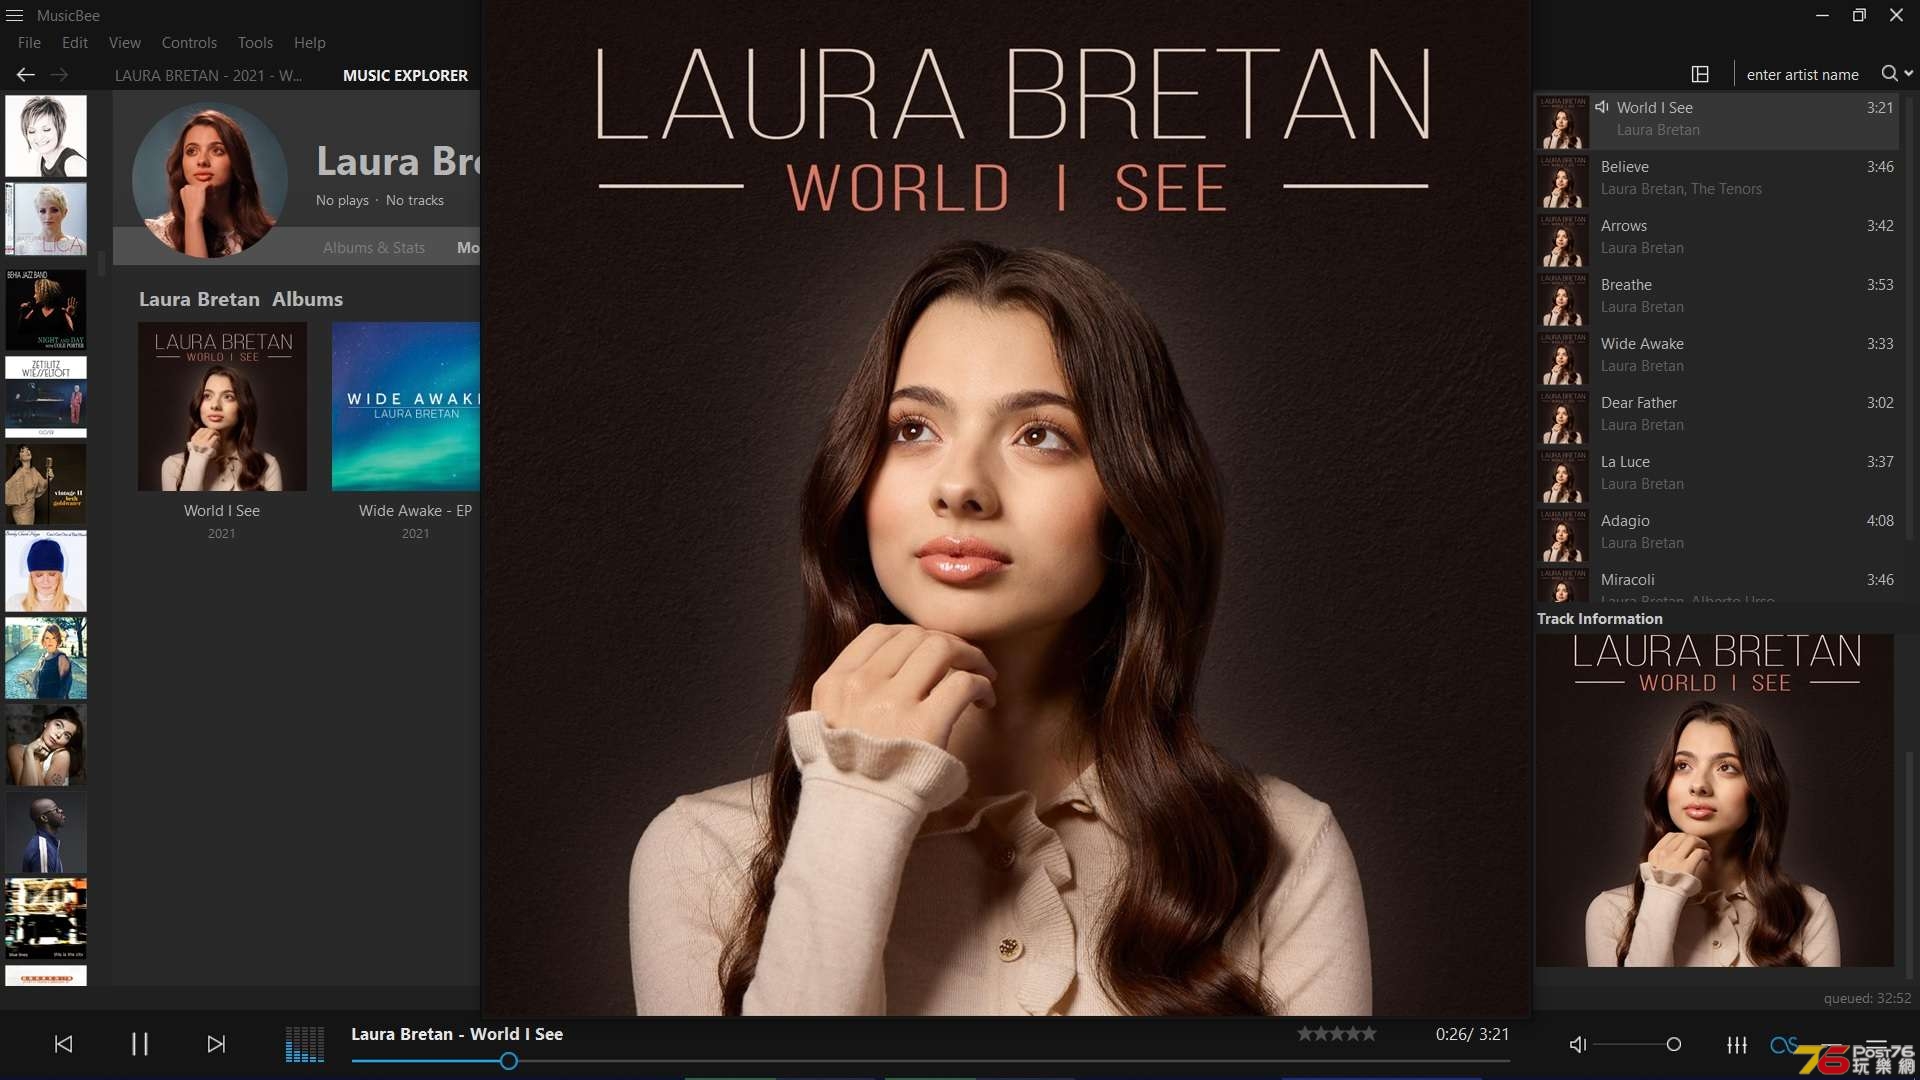
Task: Open the Tools menu
Action: pyautogui.click(x=255, y=43)
